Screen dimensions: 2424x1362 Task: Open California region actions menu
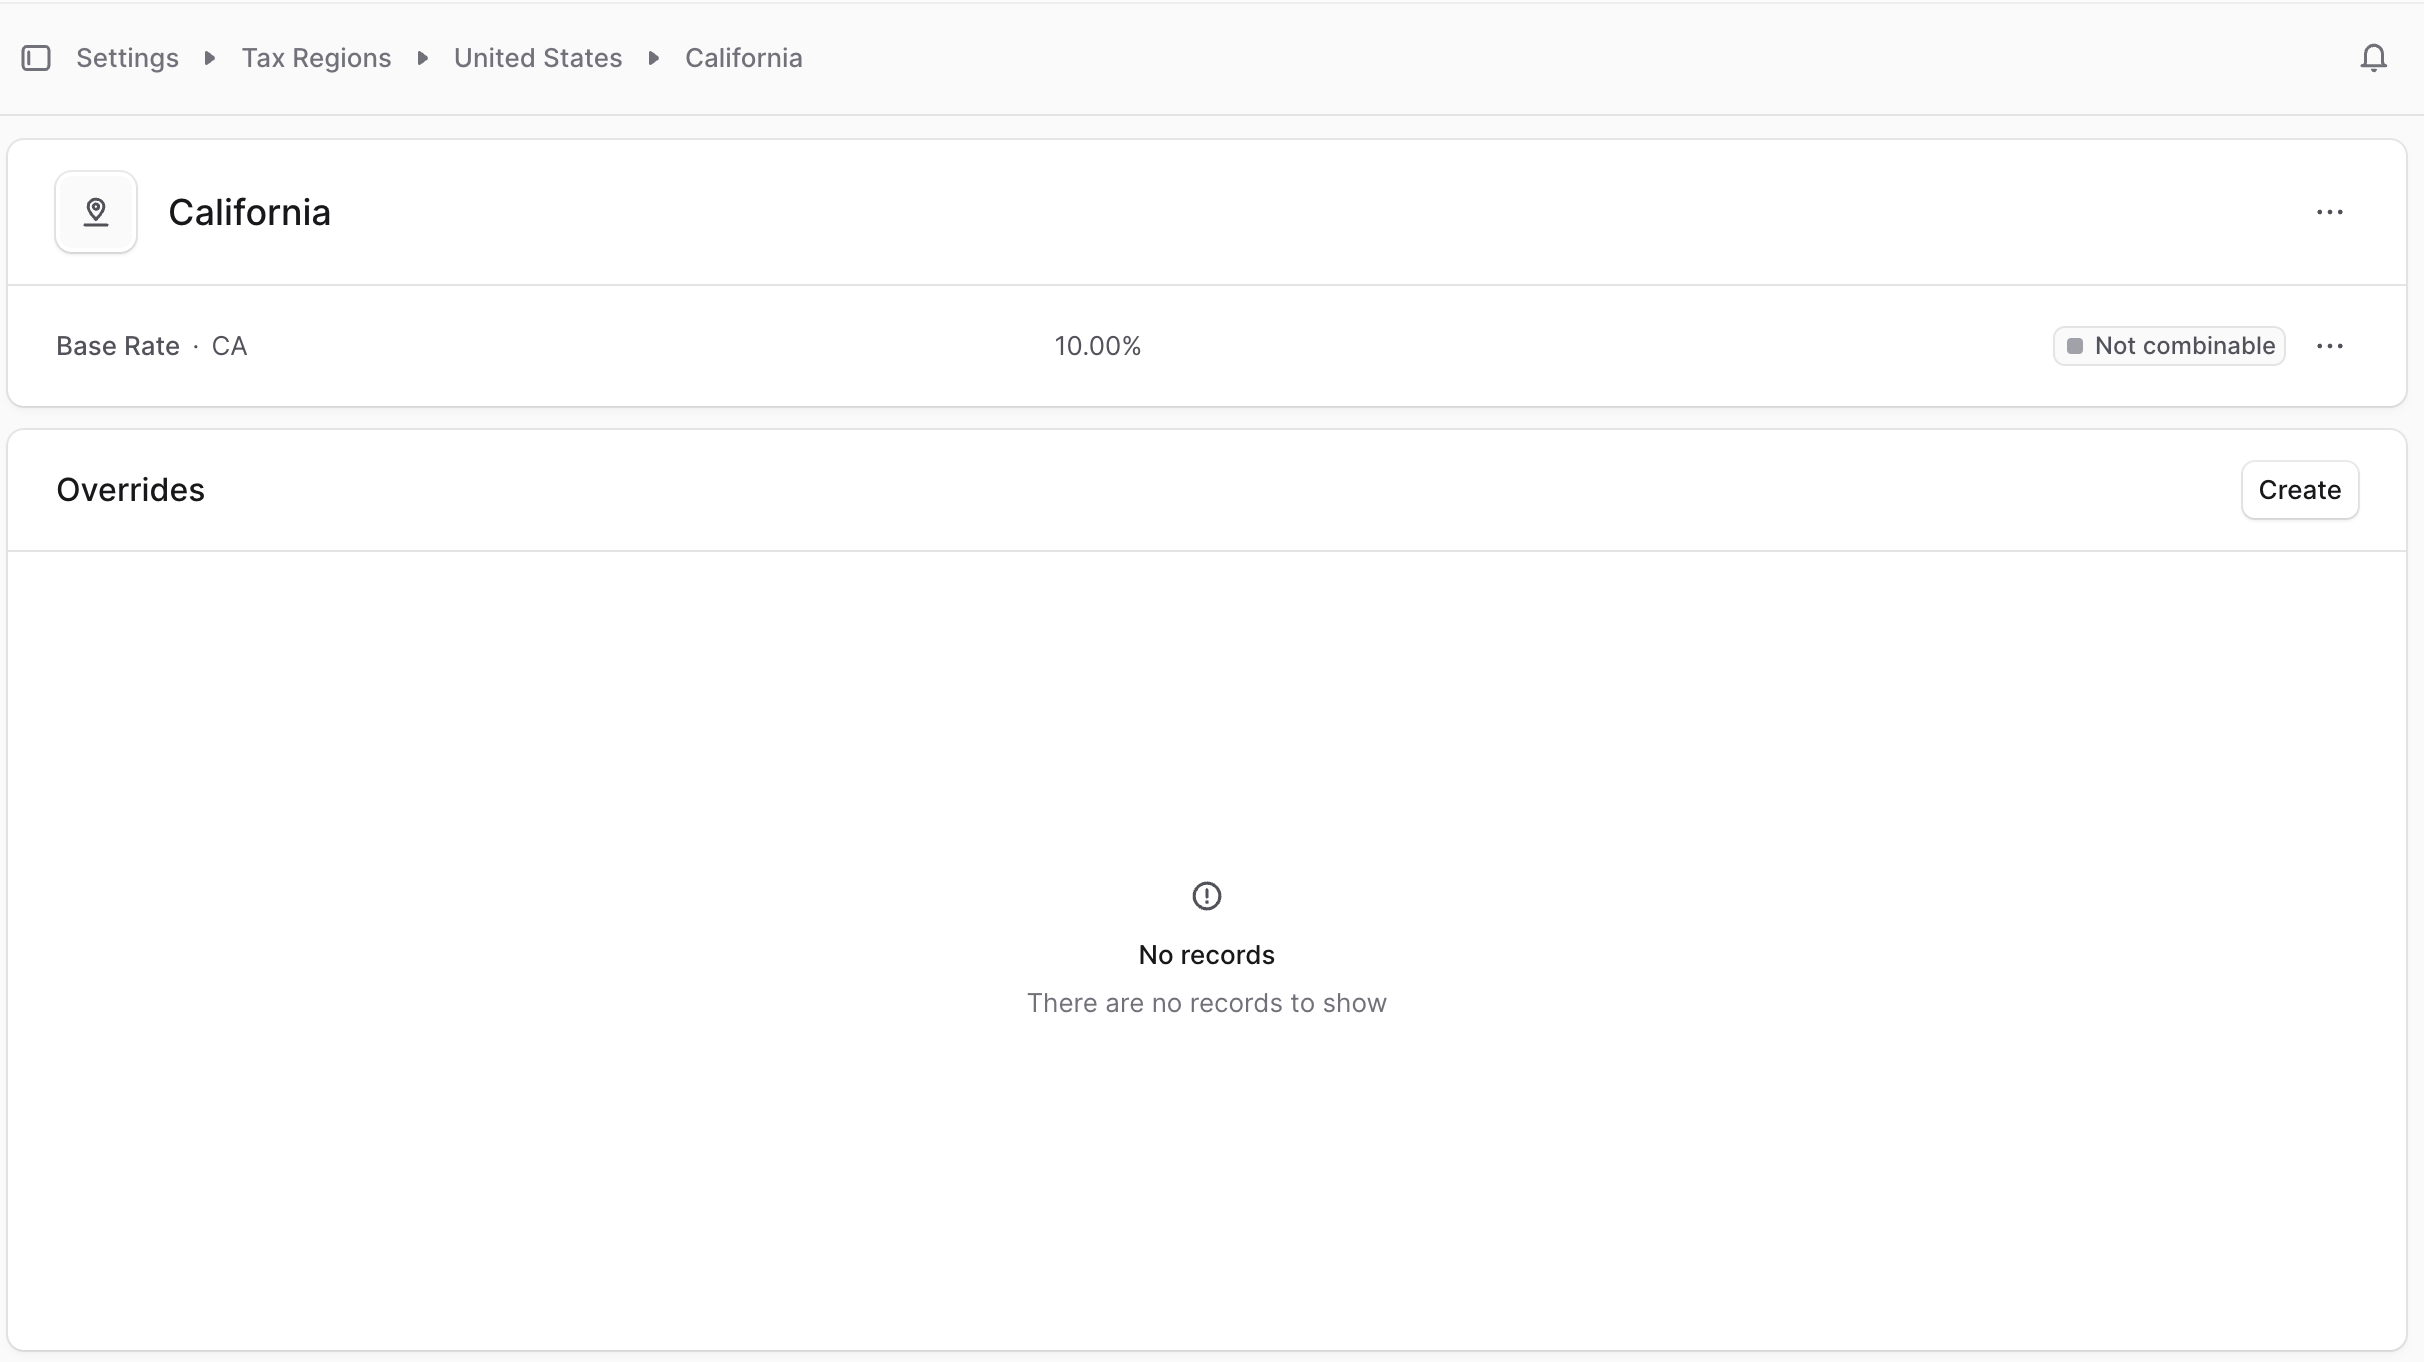point(2329,212)
